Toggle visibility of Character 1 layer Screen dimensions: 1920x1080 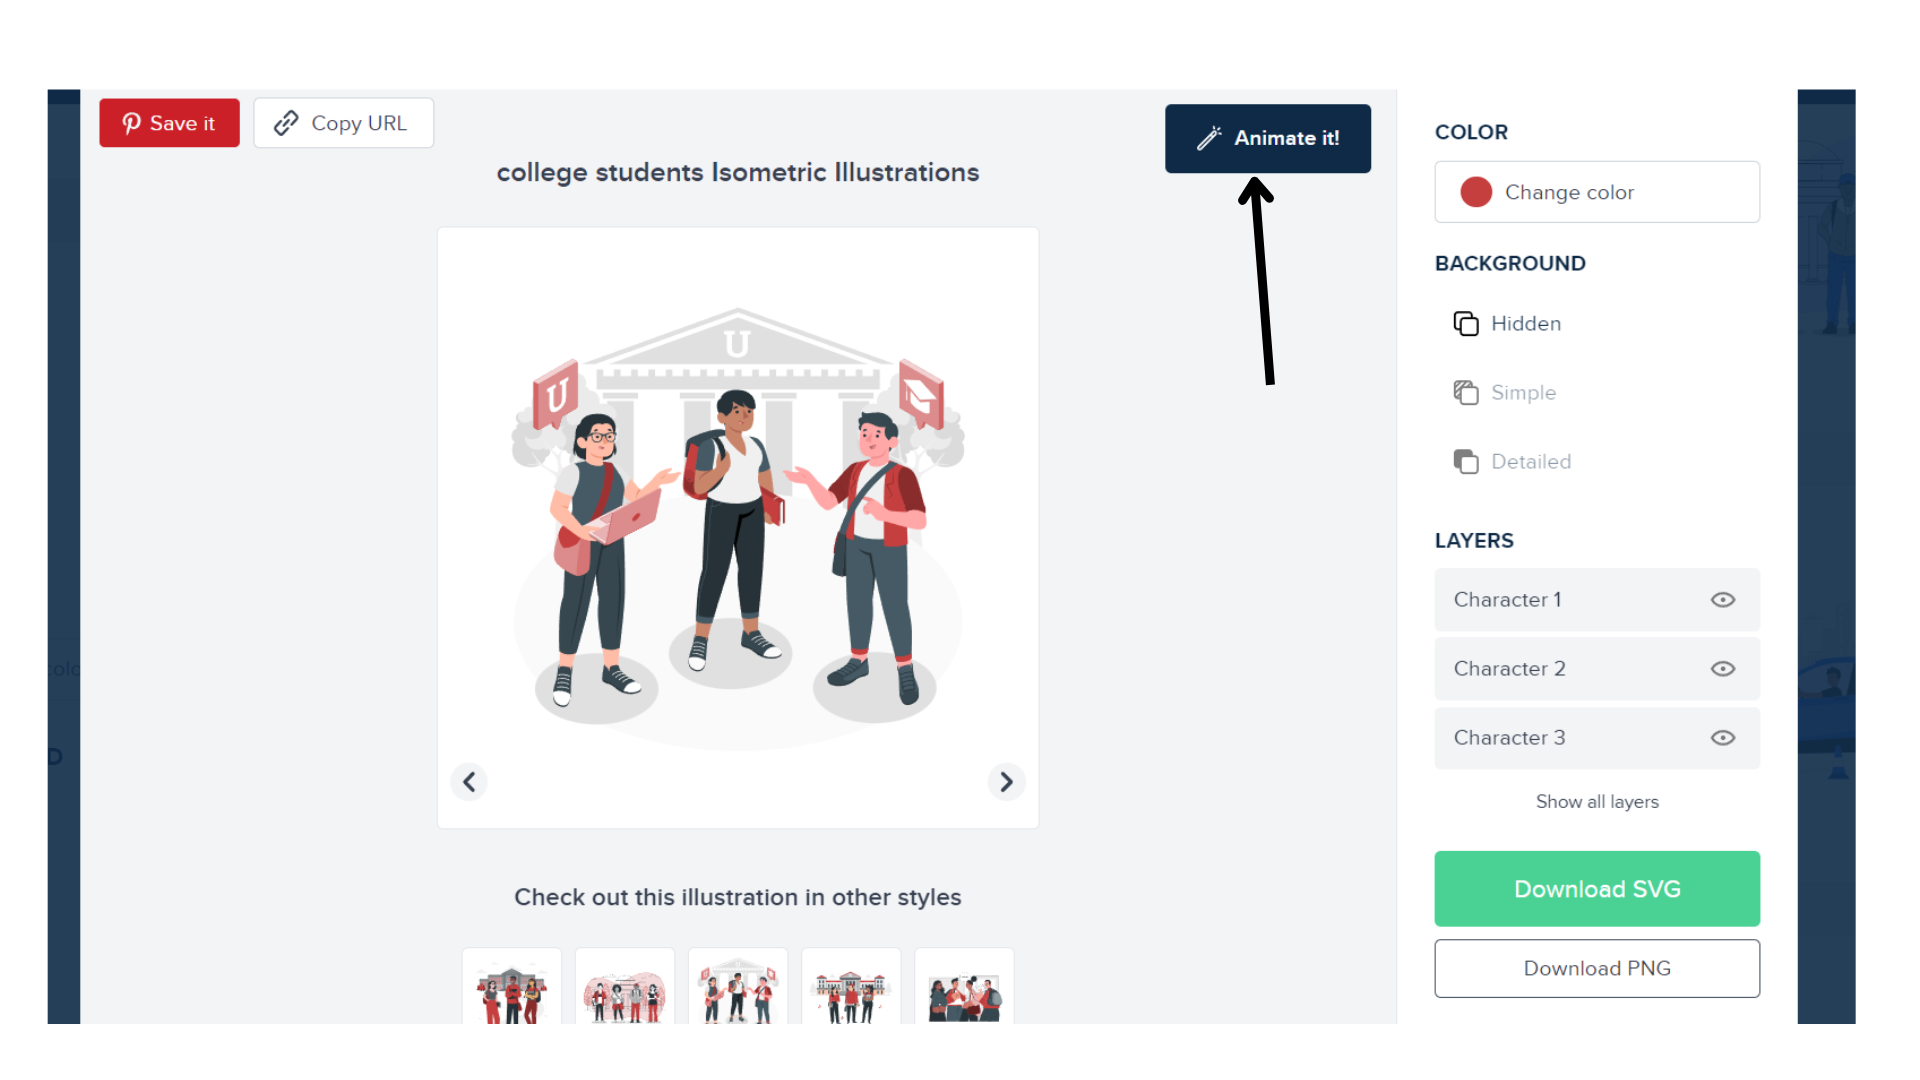pyautogui.click(x=1722, y=599)
